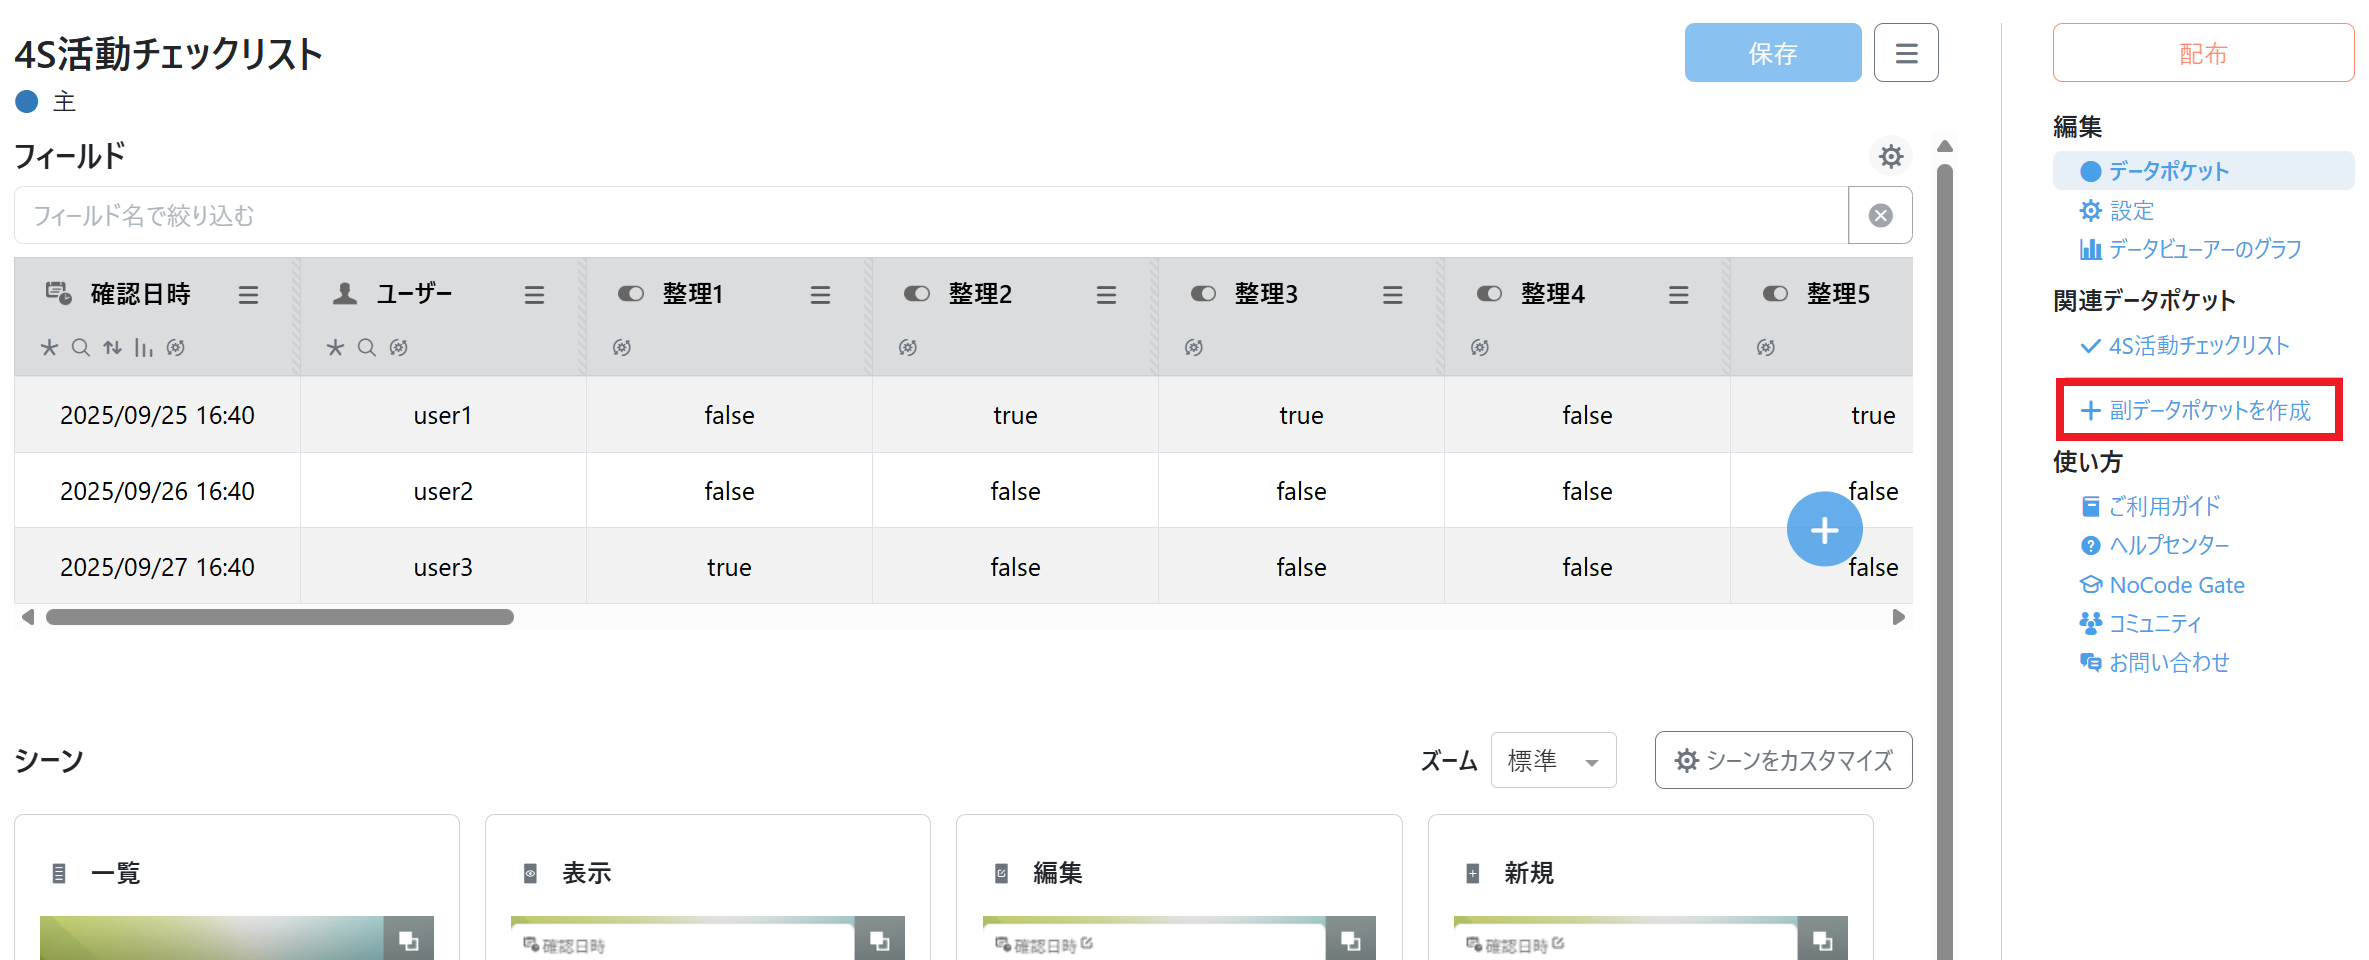This screenshot has width=2369, height=960.
Task: Select 設定 in the 編集 sidebar
Action: [2131, 211]
